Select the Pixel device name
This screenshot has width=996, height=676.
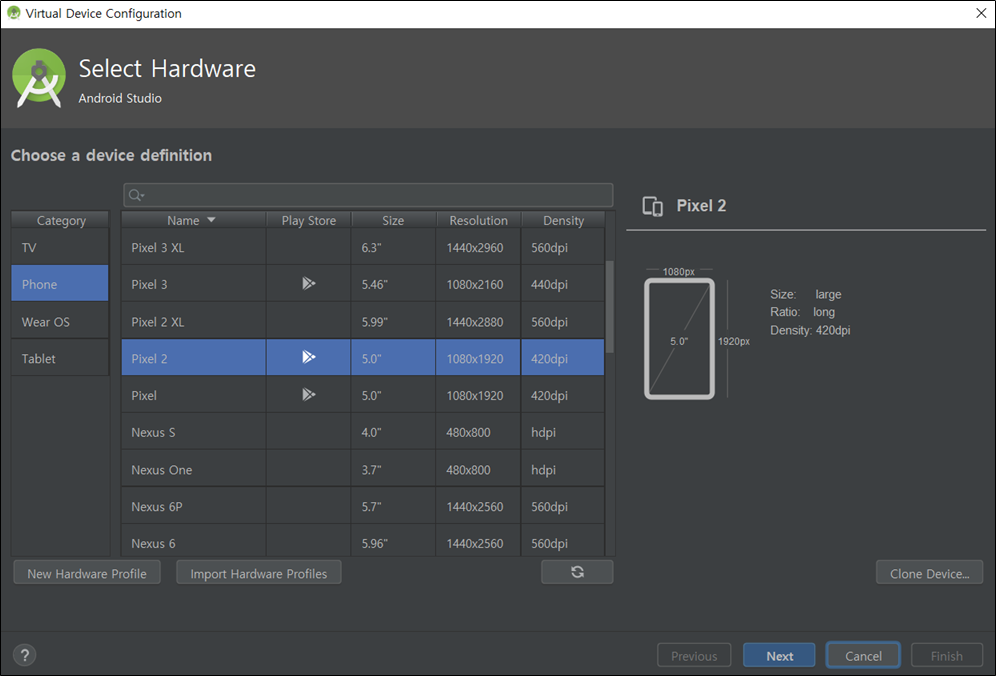coord(144,395)
